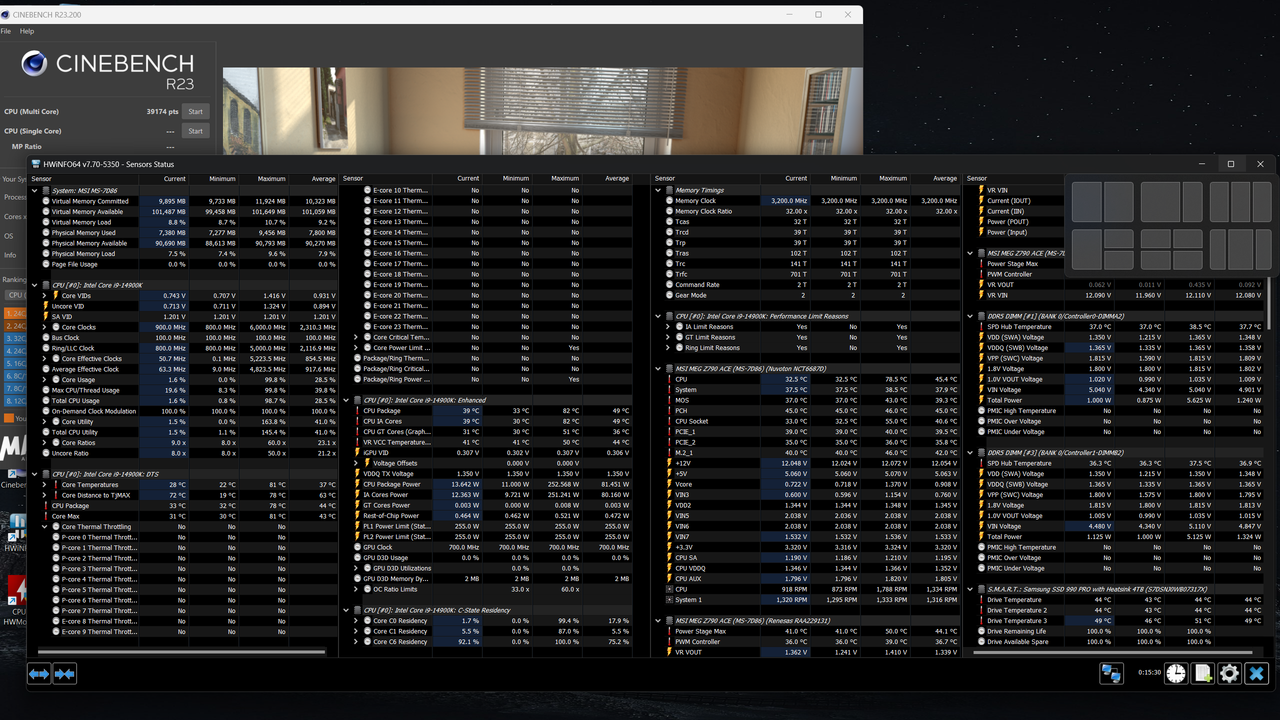Image resolution: width=1280 pixels, height=720 pixels.
Task: Launch HWiNFO from its desktop shortcut
Action: tap(17, 527)
